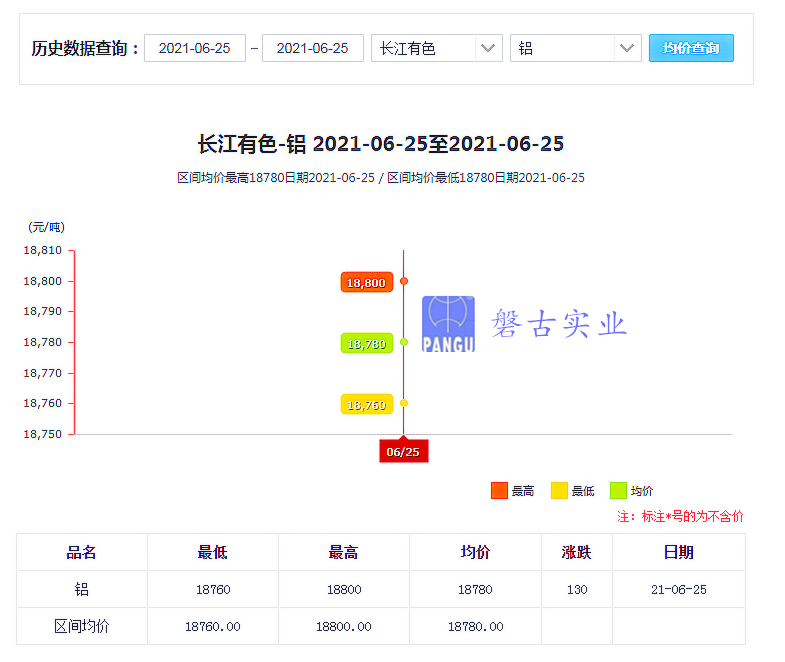Toggle the 均价 legend green swatch

tap(619, 490)
